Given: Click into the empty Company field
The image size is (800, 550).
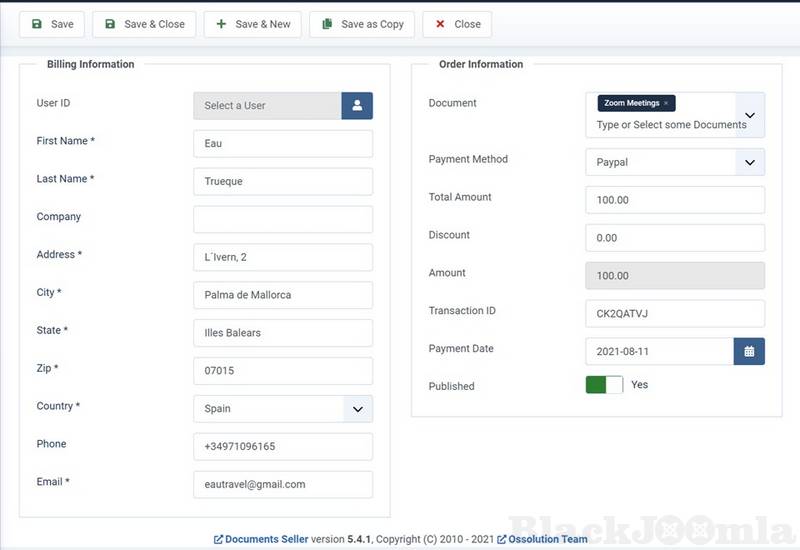Looking at the screenshot, I should 282,219.
